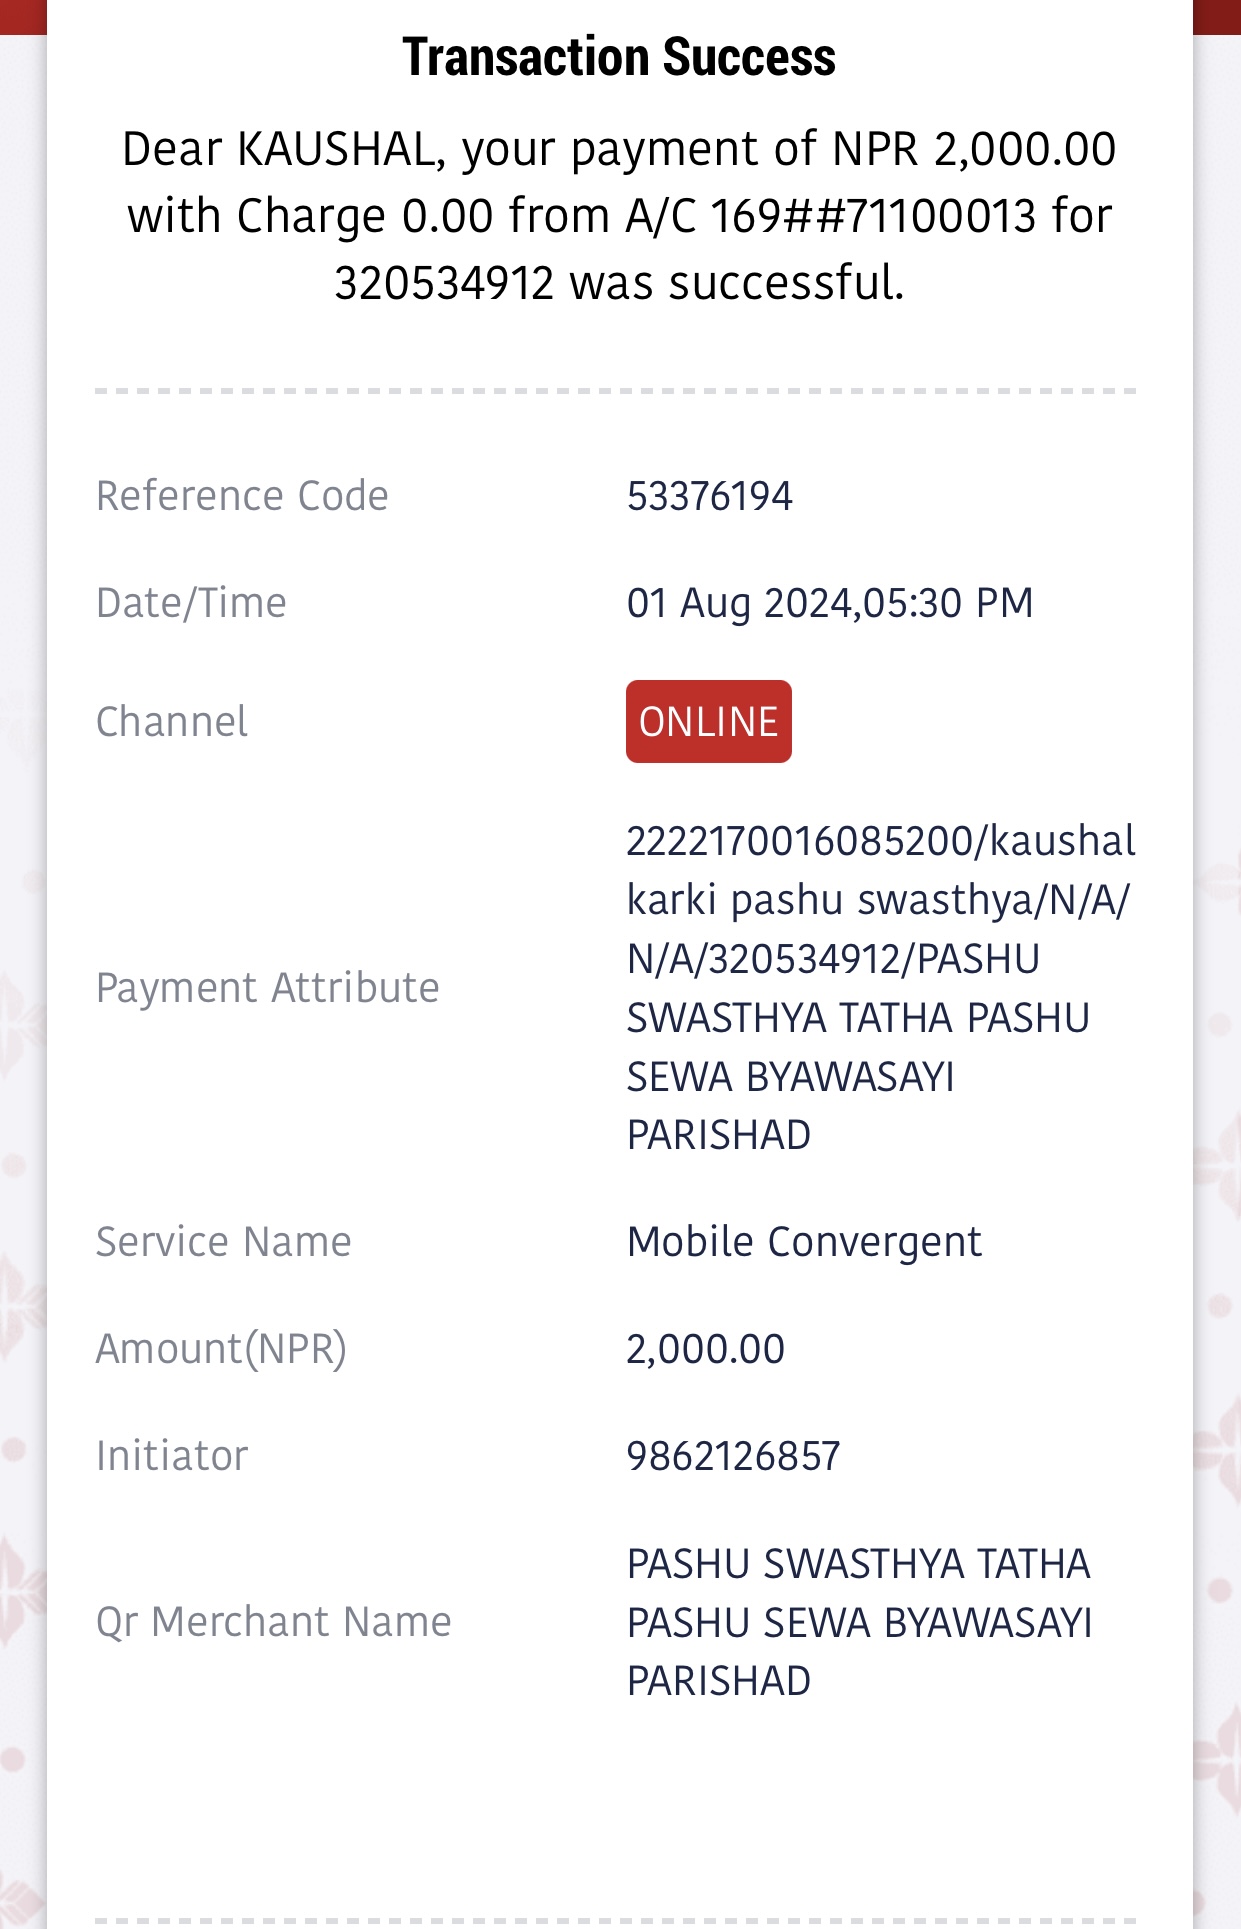Tap the Payment Attribute details text

point(880,988)
